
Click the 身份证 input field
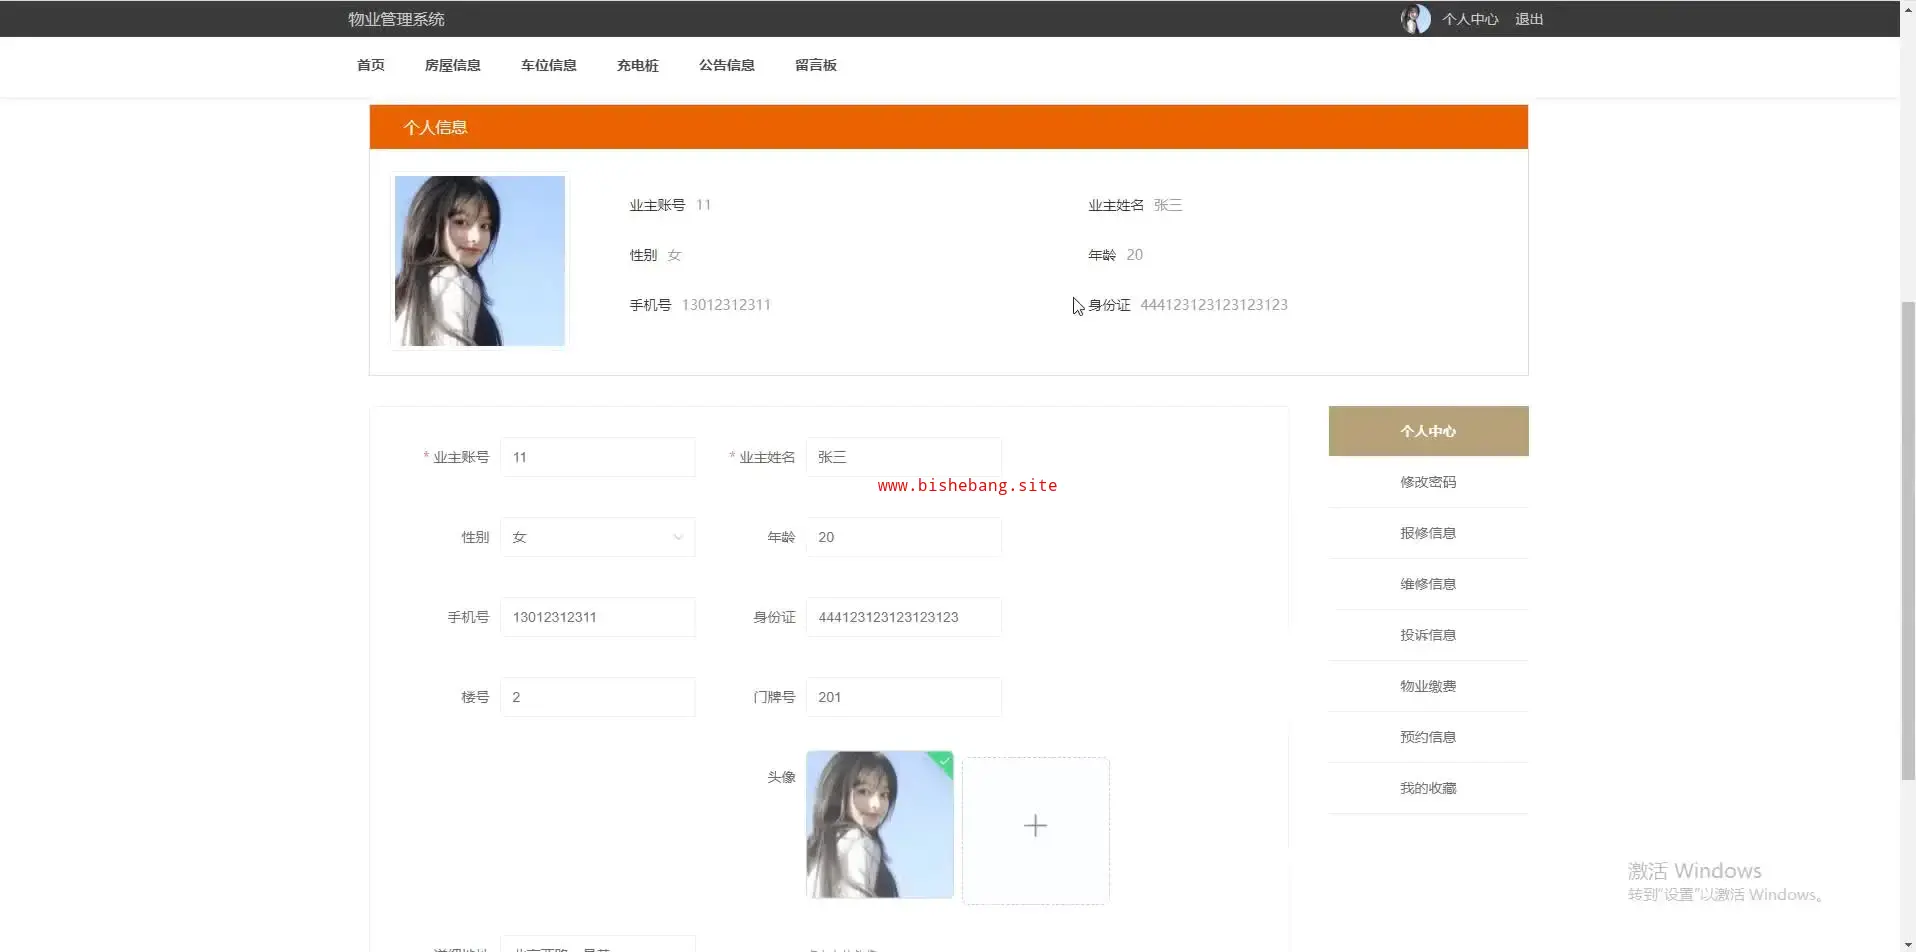[904, 617]
